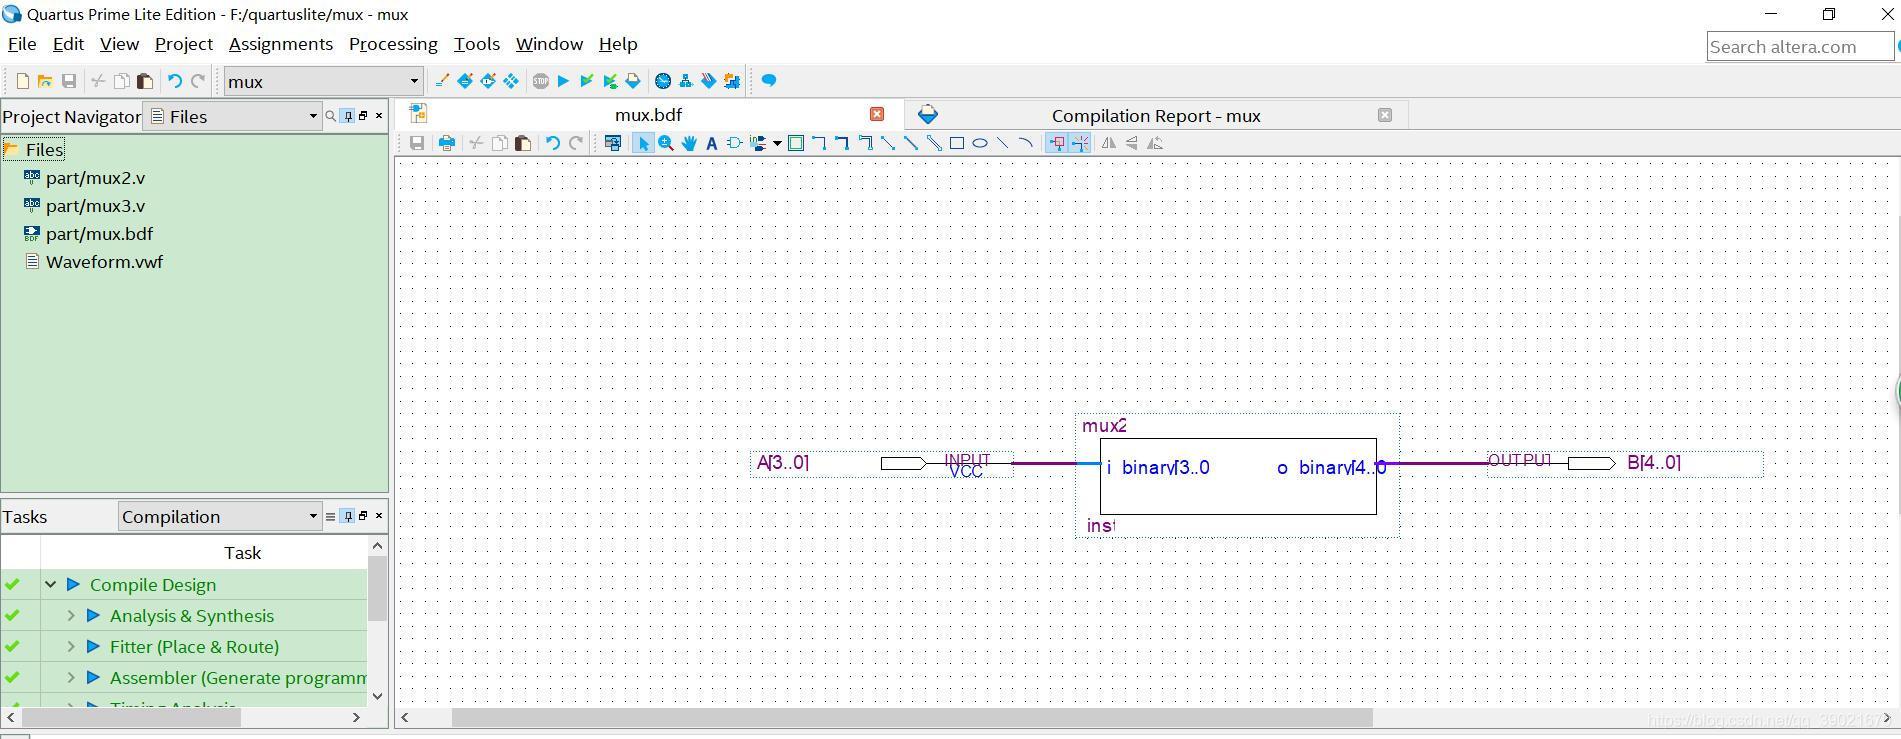Toggle the partial line selection button
The image size is (1901, 739).
pyautogui.click(x=1080, y=143)
